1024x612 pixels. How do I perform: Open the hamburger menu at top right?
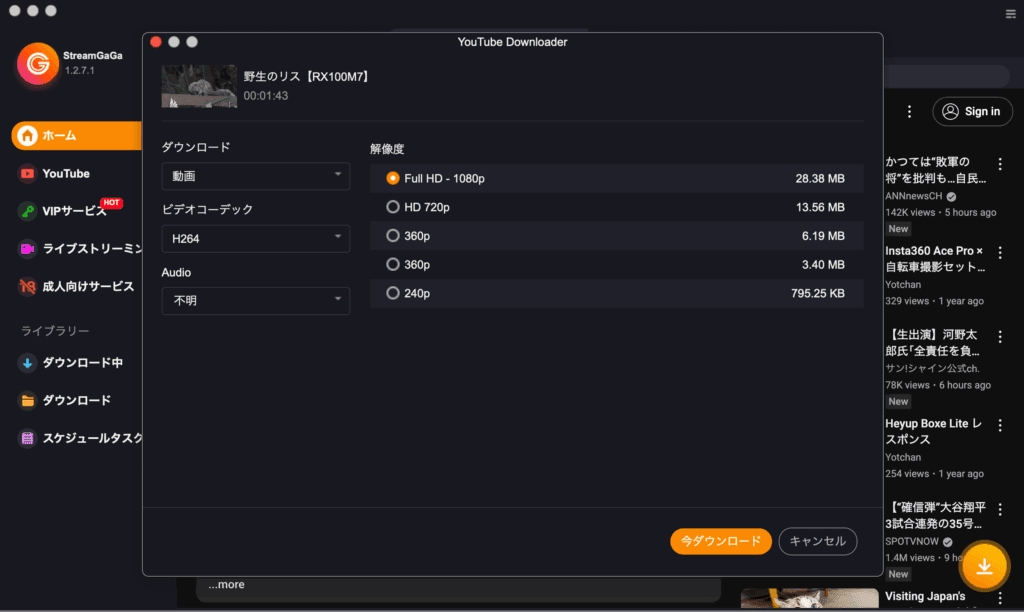pyautogui.click(x=1010, y=14)
